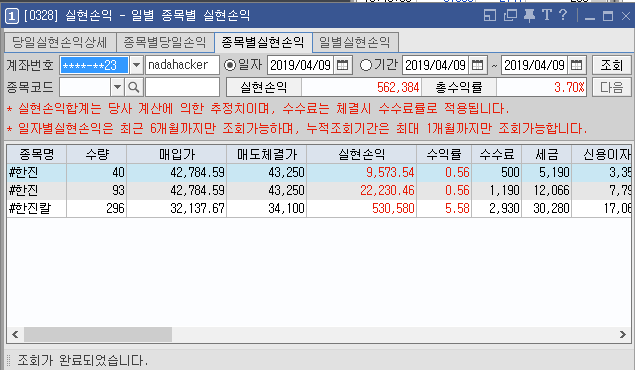Switch to the 일별실현손익 tab
This screenshot has width=635, height=370.
pyautogui.click(x=355, y=42)
